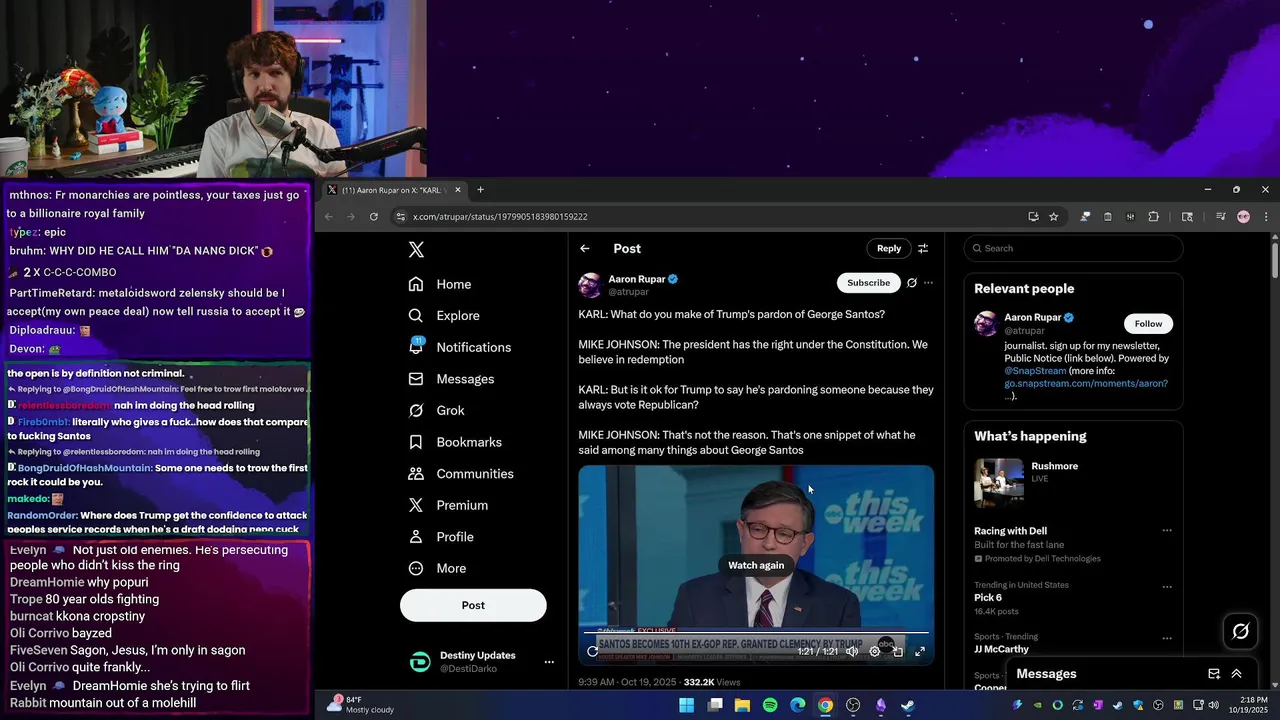Open video playback settings gear

(875, 652)
